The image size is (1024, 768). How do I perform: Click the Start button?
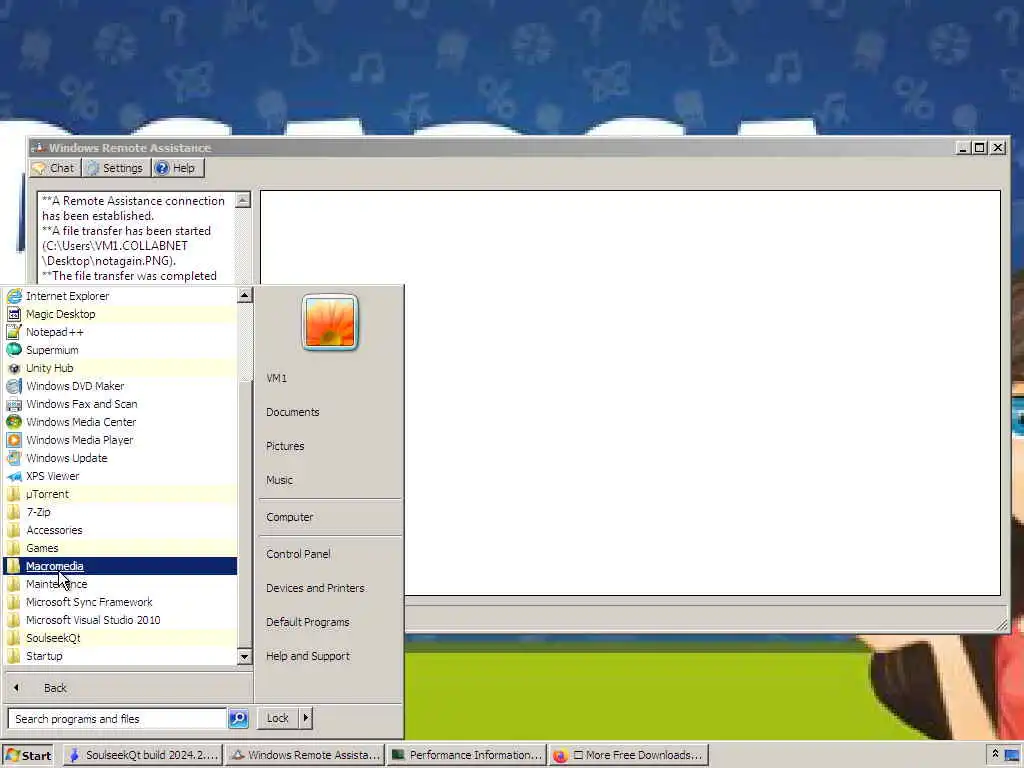click(28, 755)
